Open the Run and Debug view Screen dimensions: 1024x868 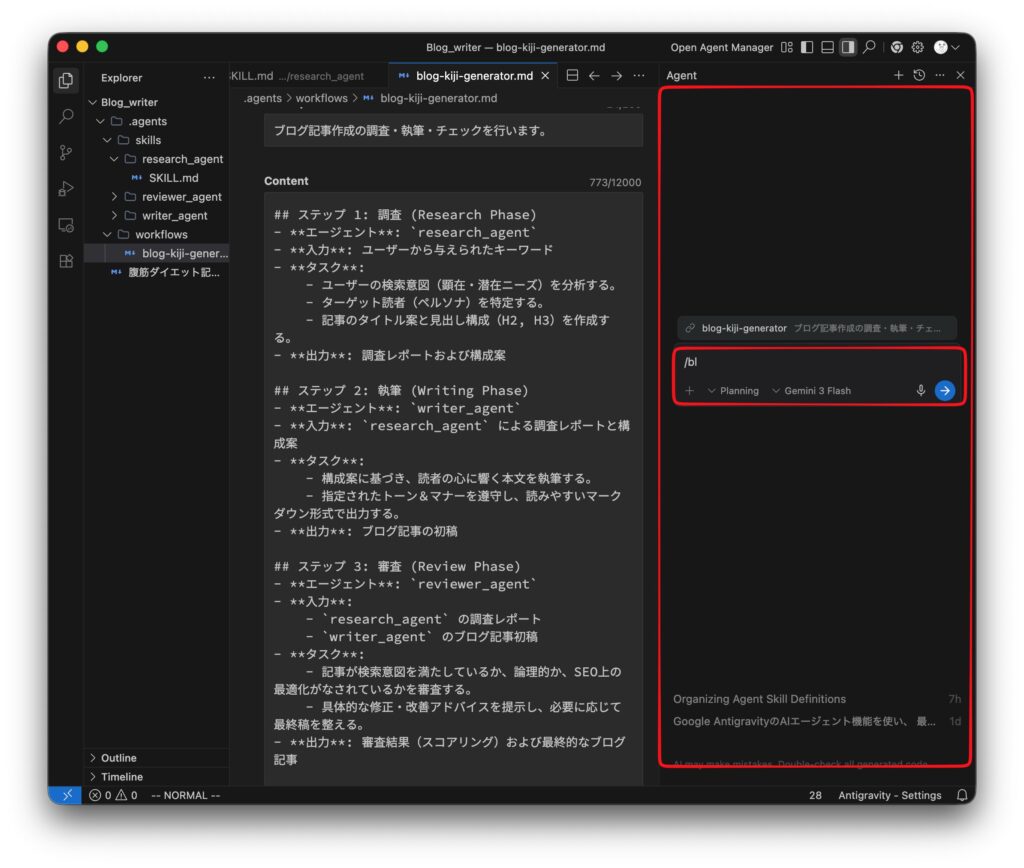click(66, 189)
